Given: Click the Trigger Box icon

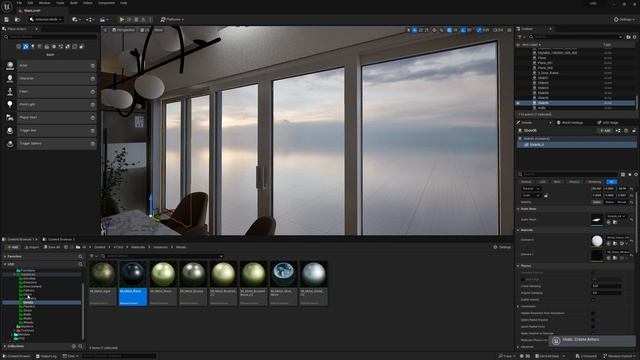Looking at the screenshot, I should coord(10,131).
